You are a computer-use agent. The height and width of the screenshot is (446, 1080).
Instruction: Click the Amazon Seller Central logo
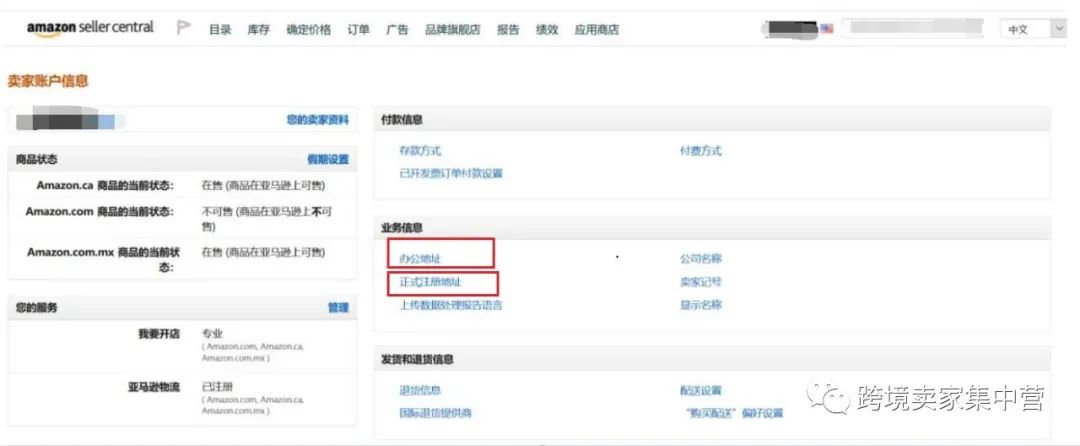90,29
